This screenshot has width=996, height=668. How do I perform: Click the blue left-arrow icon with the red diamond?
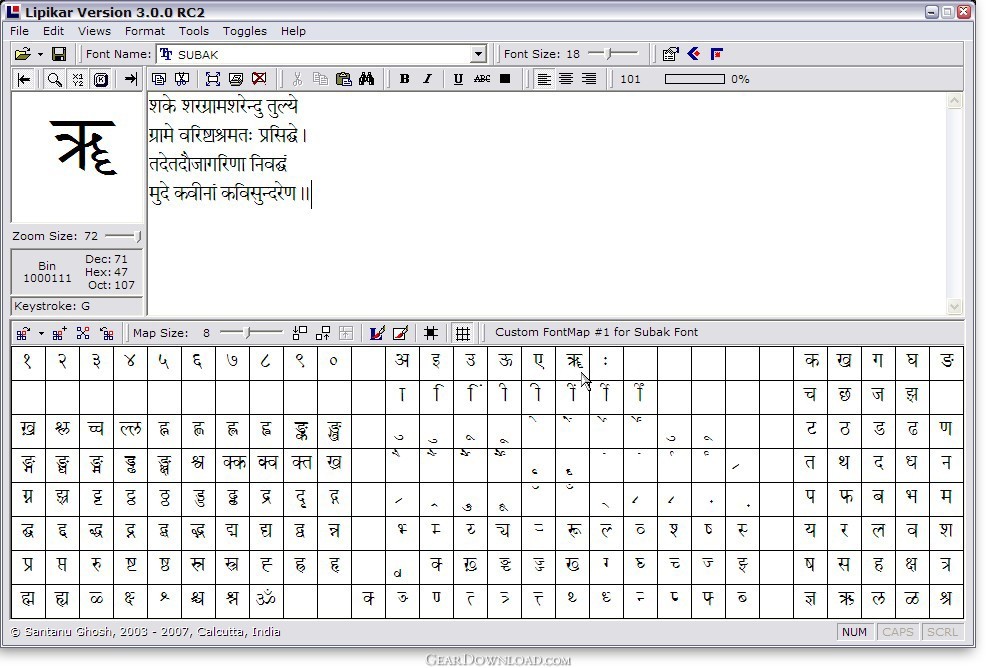pyautogui.click(x=693, y=54)
